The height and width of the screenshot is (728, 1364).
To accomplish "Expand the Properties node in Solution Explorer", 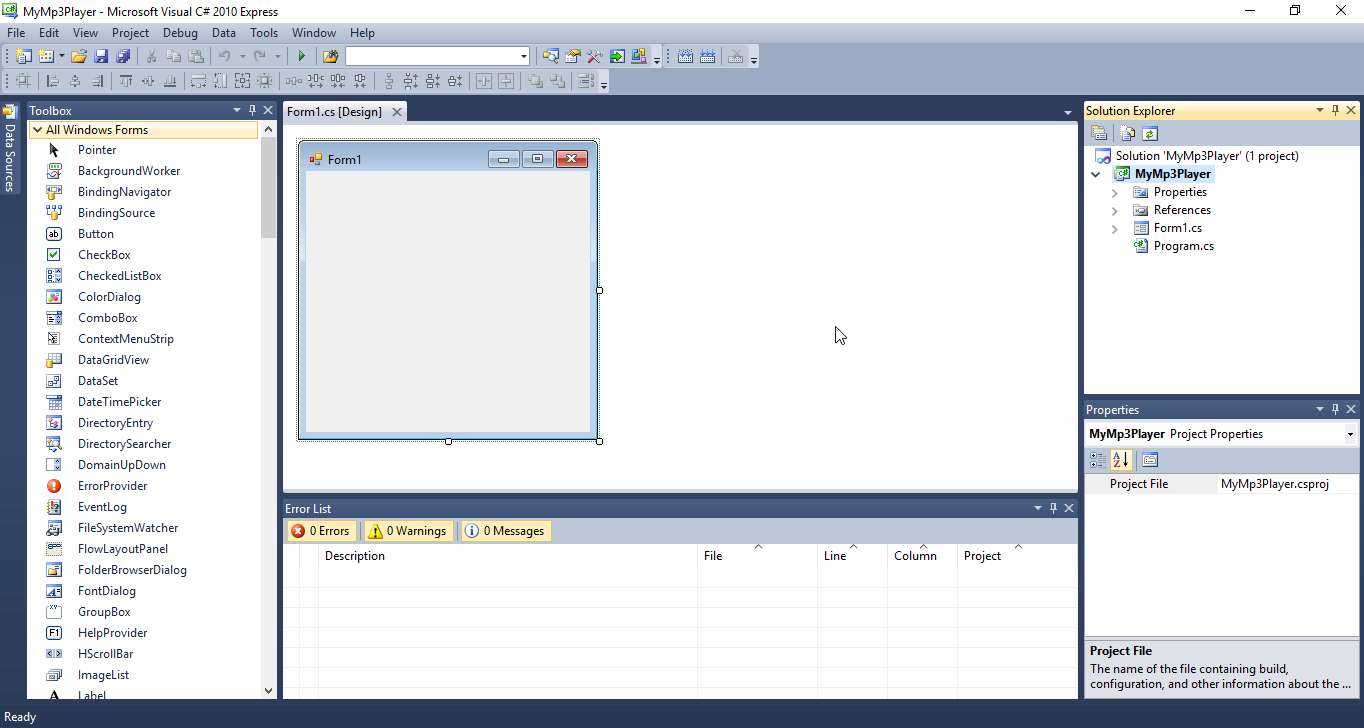I will (x=1115, y=192).
